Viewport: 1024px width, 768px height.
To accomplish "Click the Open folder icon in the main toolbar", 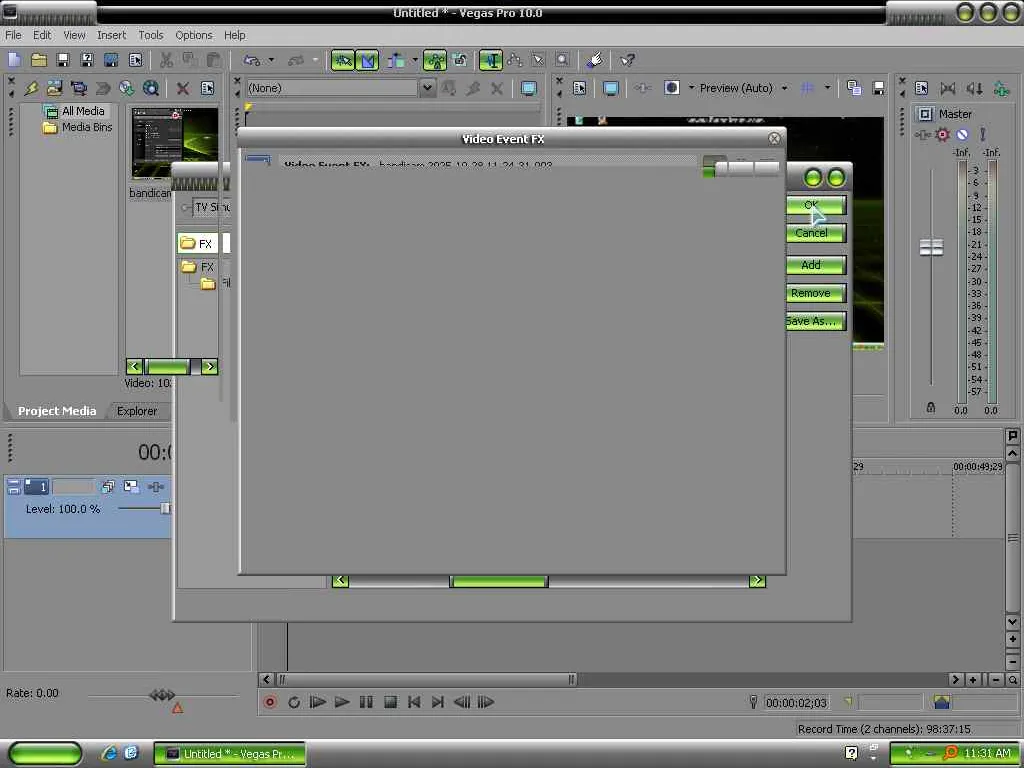I will pyautogui.click(x=39, y=60).
